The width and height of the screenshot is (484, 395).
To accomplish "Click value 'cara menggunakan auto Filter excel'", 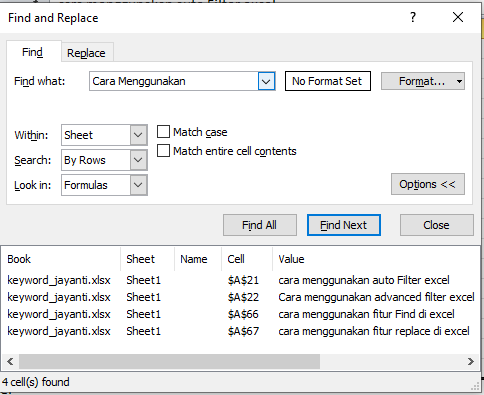I will pyautogui.click(x=364, y=280).
